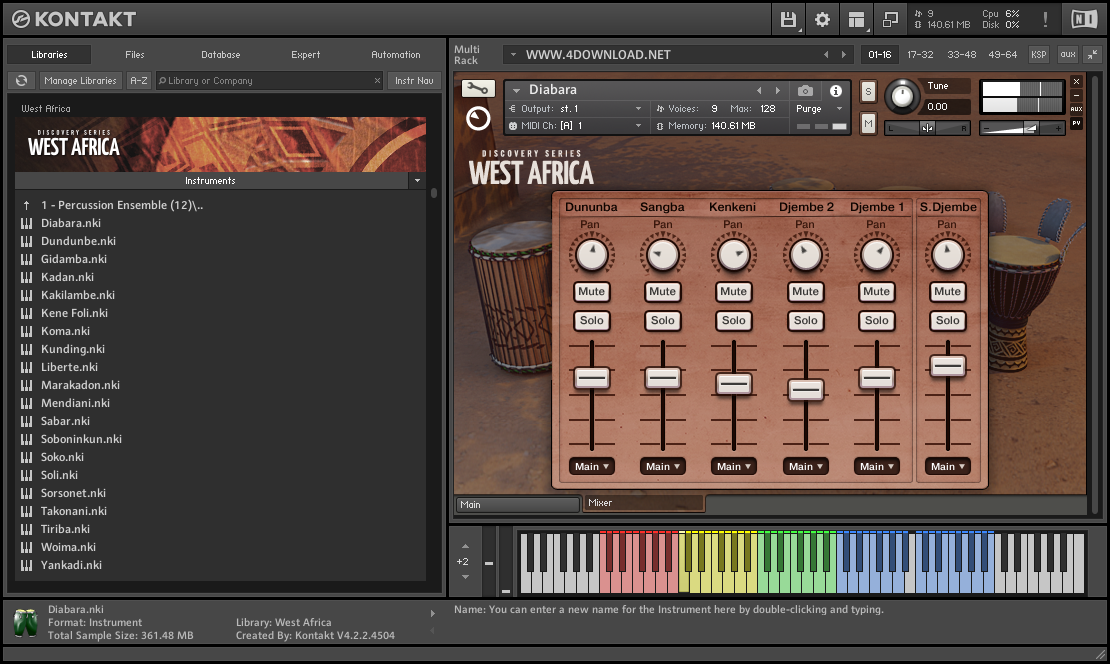Solo the Djembe 1 channel
The width and height of the screenshot is (1110, 664).
click(876, 321)
